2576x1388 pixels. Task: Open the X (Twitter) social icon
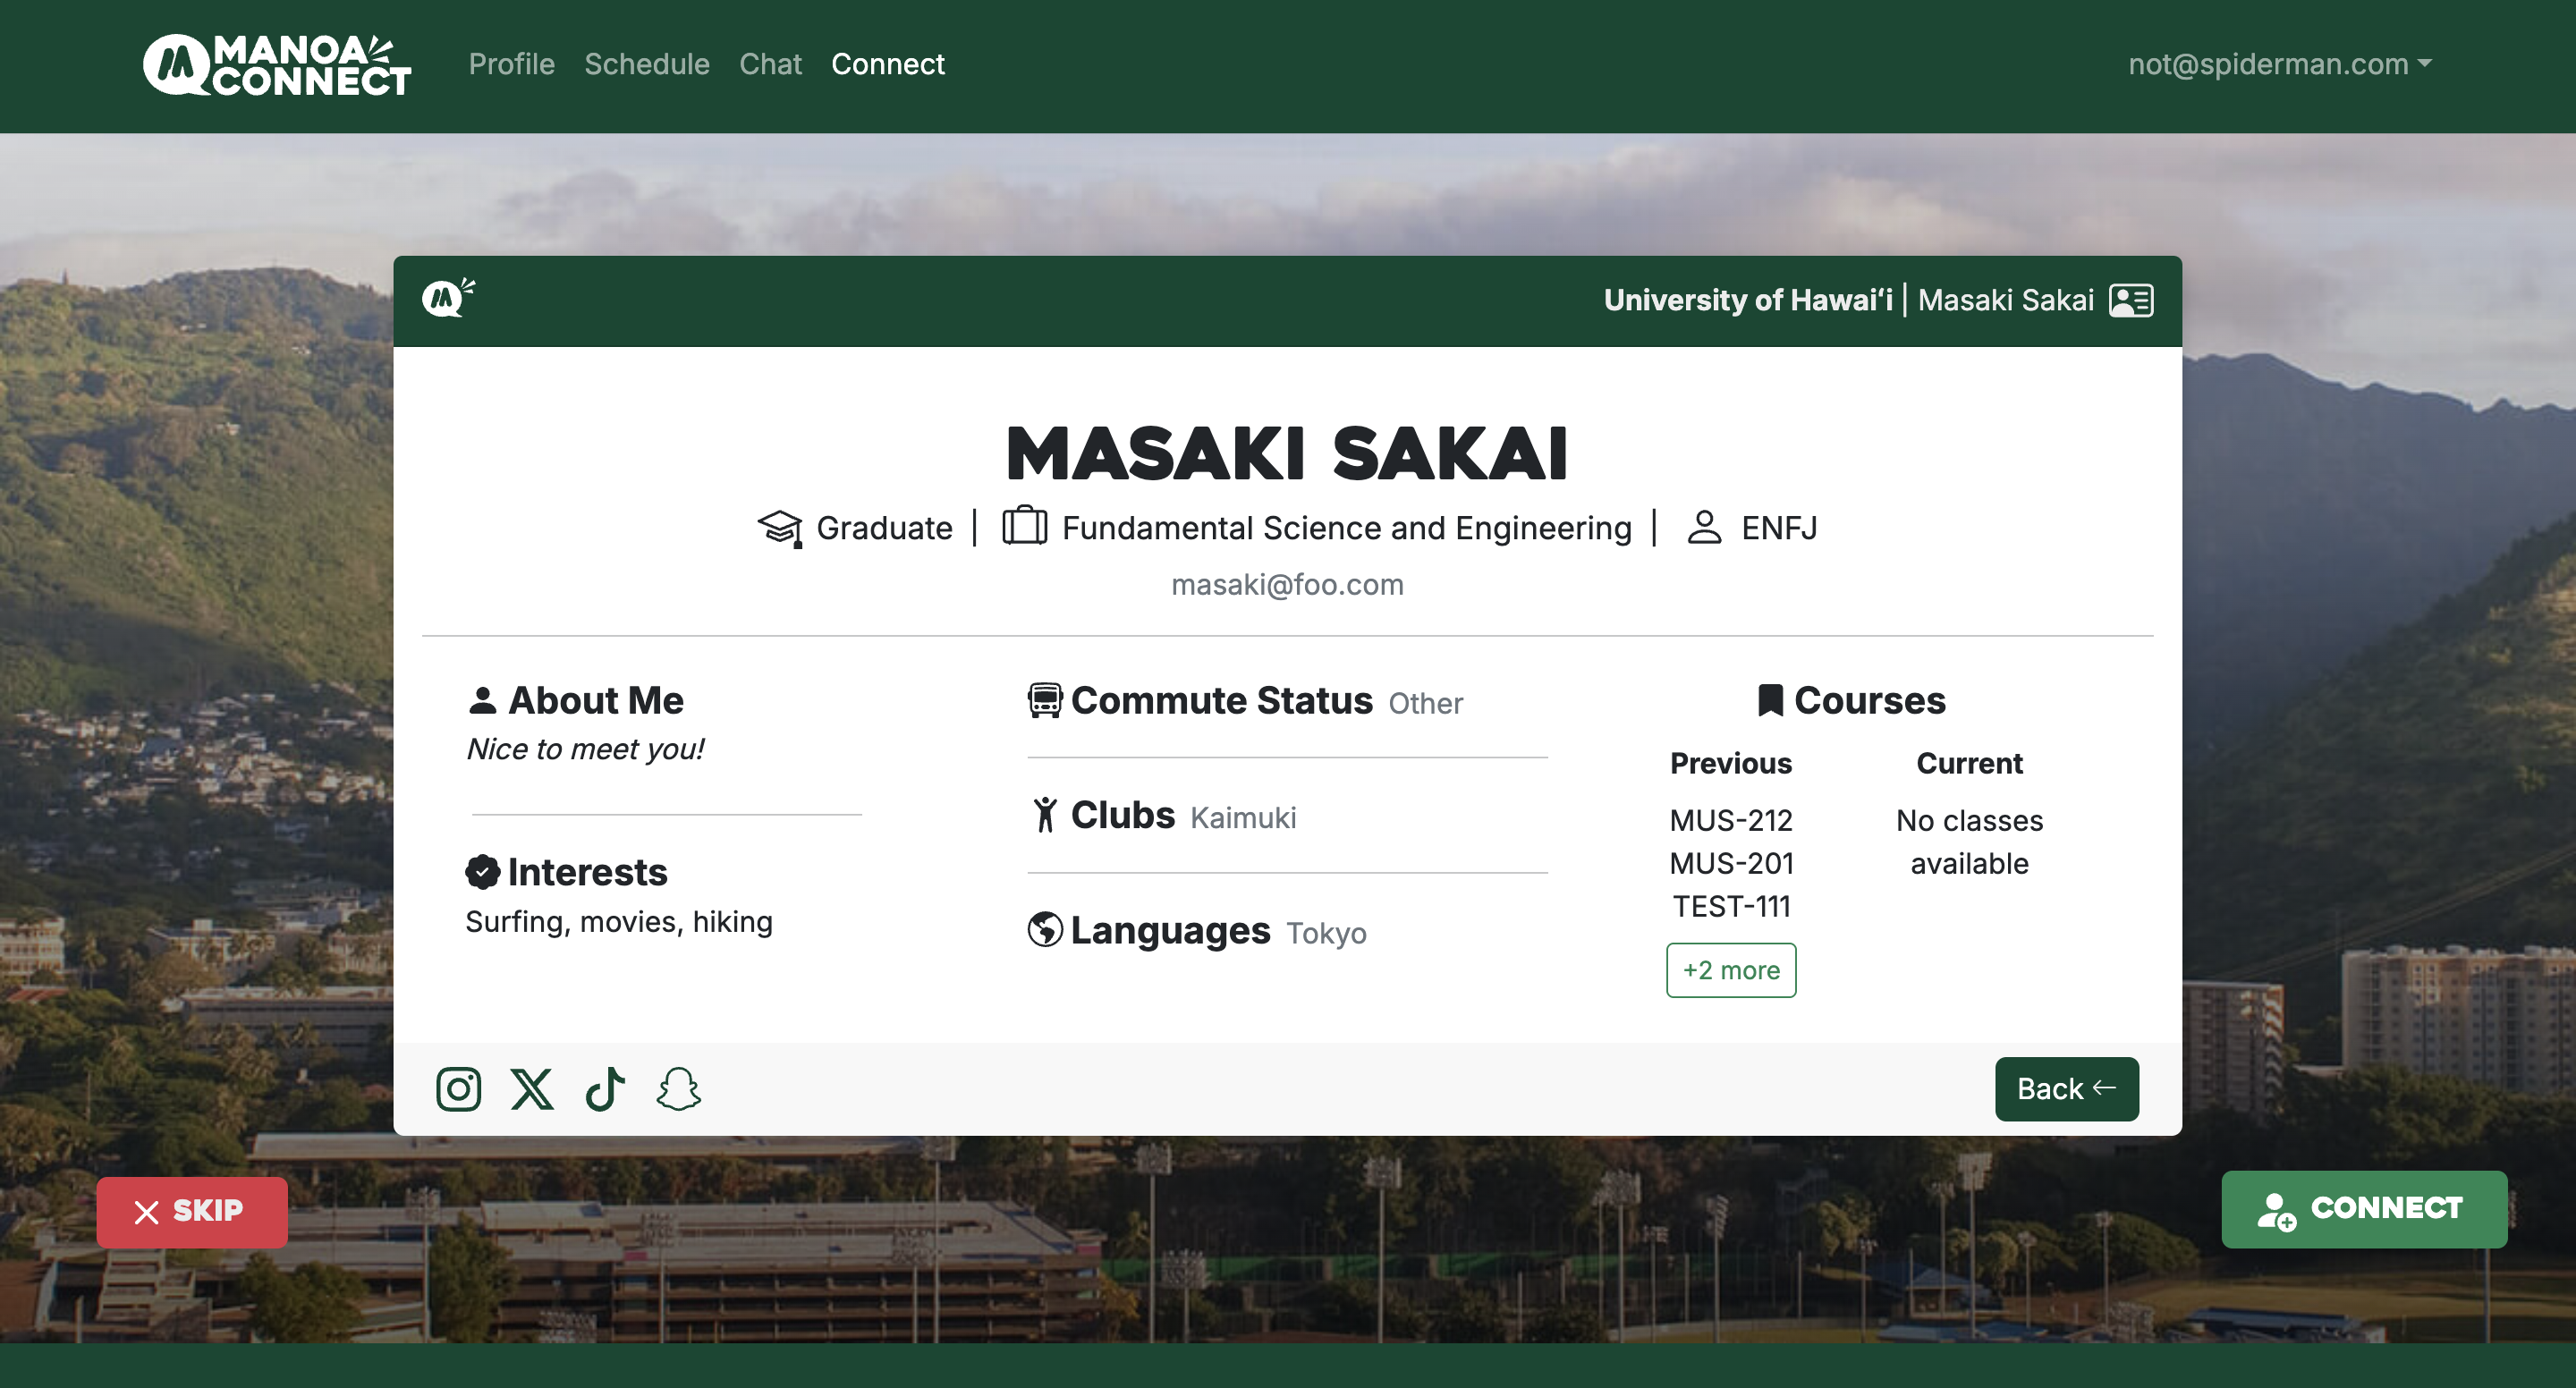tap(532, 1089)
